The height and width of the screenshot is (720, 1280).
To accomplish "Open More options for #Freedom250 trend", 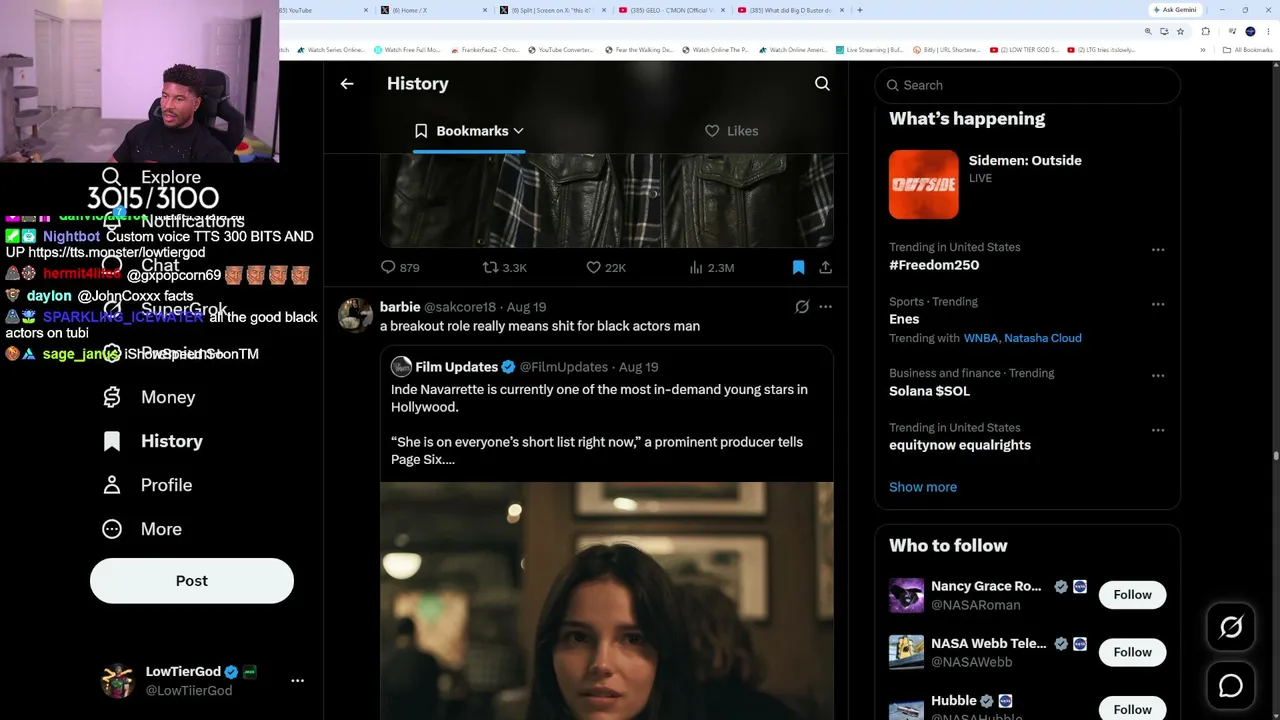I will [x=1158, y=249].
